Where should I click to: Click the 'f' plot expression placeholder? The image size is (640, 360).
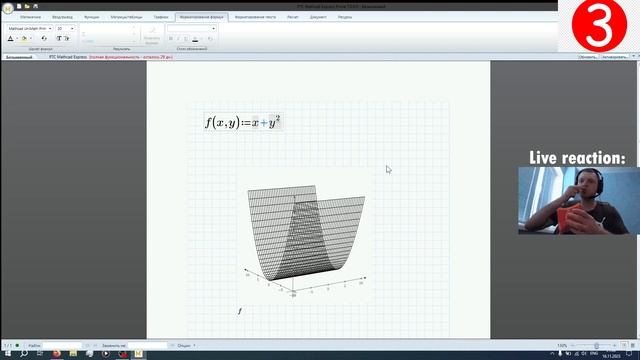click(240, 311)
